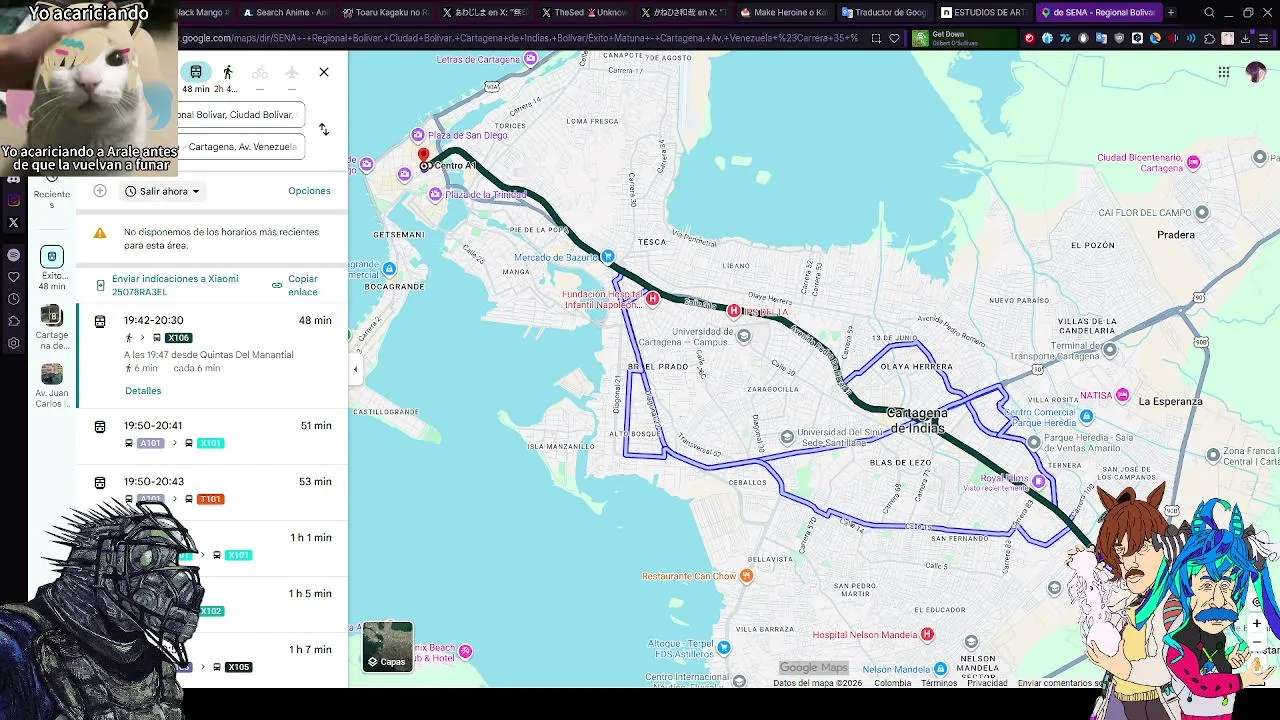The image size is (1280, 720).
Task: Select the flight travel mode icon
Action: click(x=292, y=72)
